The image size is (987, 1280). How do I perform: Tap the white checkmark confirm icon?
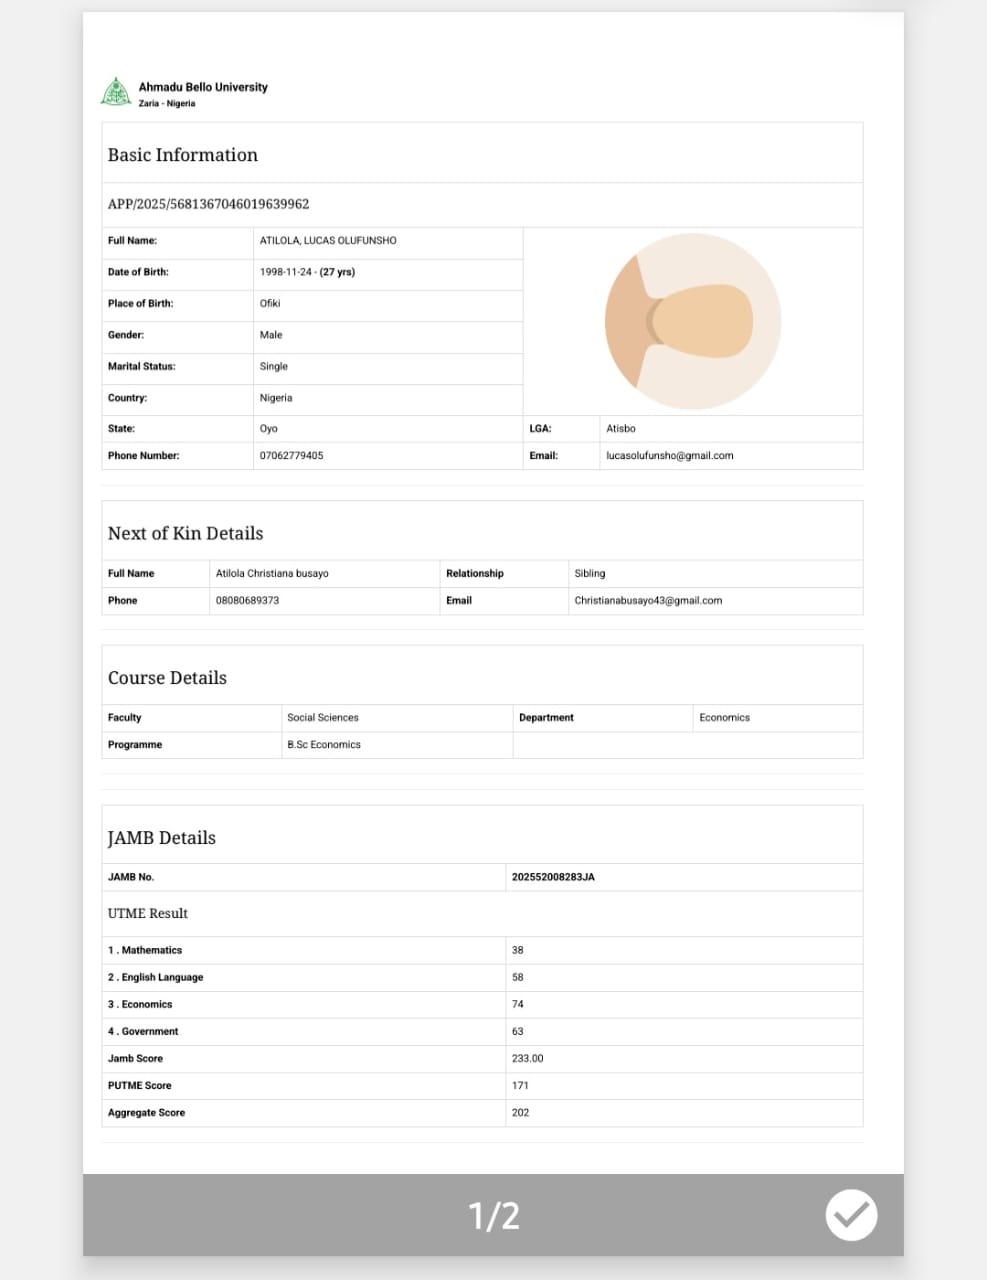pyautogui.click(x=851, y=1215)
